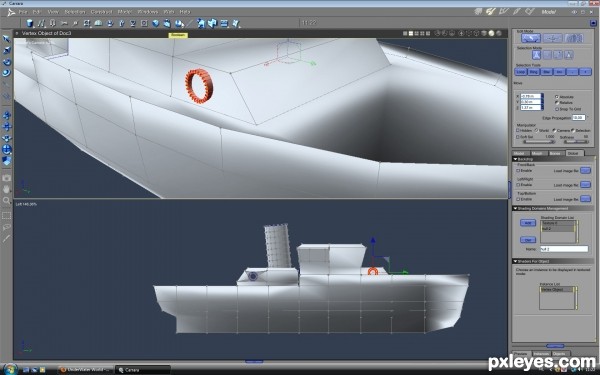600x375 pixels.
Task: Choose the fourth Selection Mode icon
Action: pyautogui.click(x=569, y=55)
